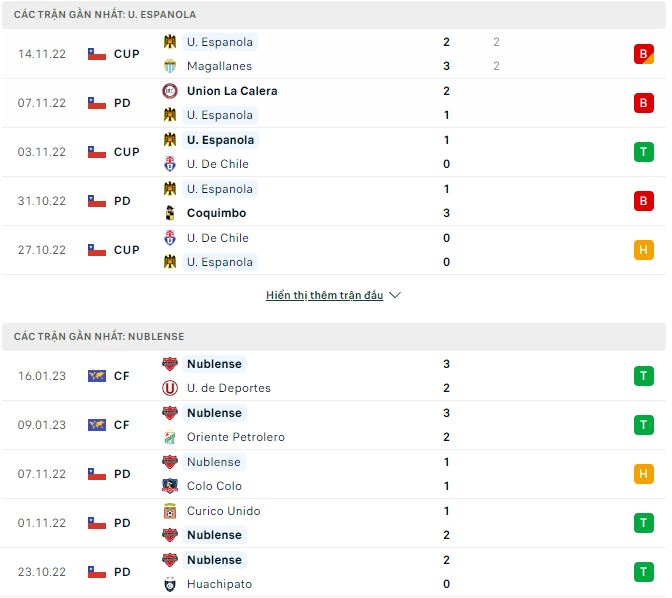The image size is (672, 598).
Task: Click the Oriente Petrolero team crest
Action: coord(170,437)
